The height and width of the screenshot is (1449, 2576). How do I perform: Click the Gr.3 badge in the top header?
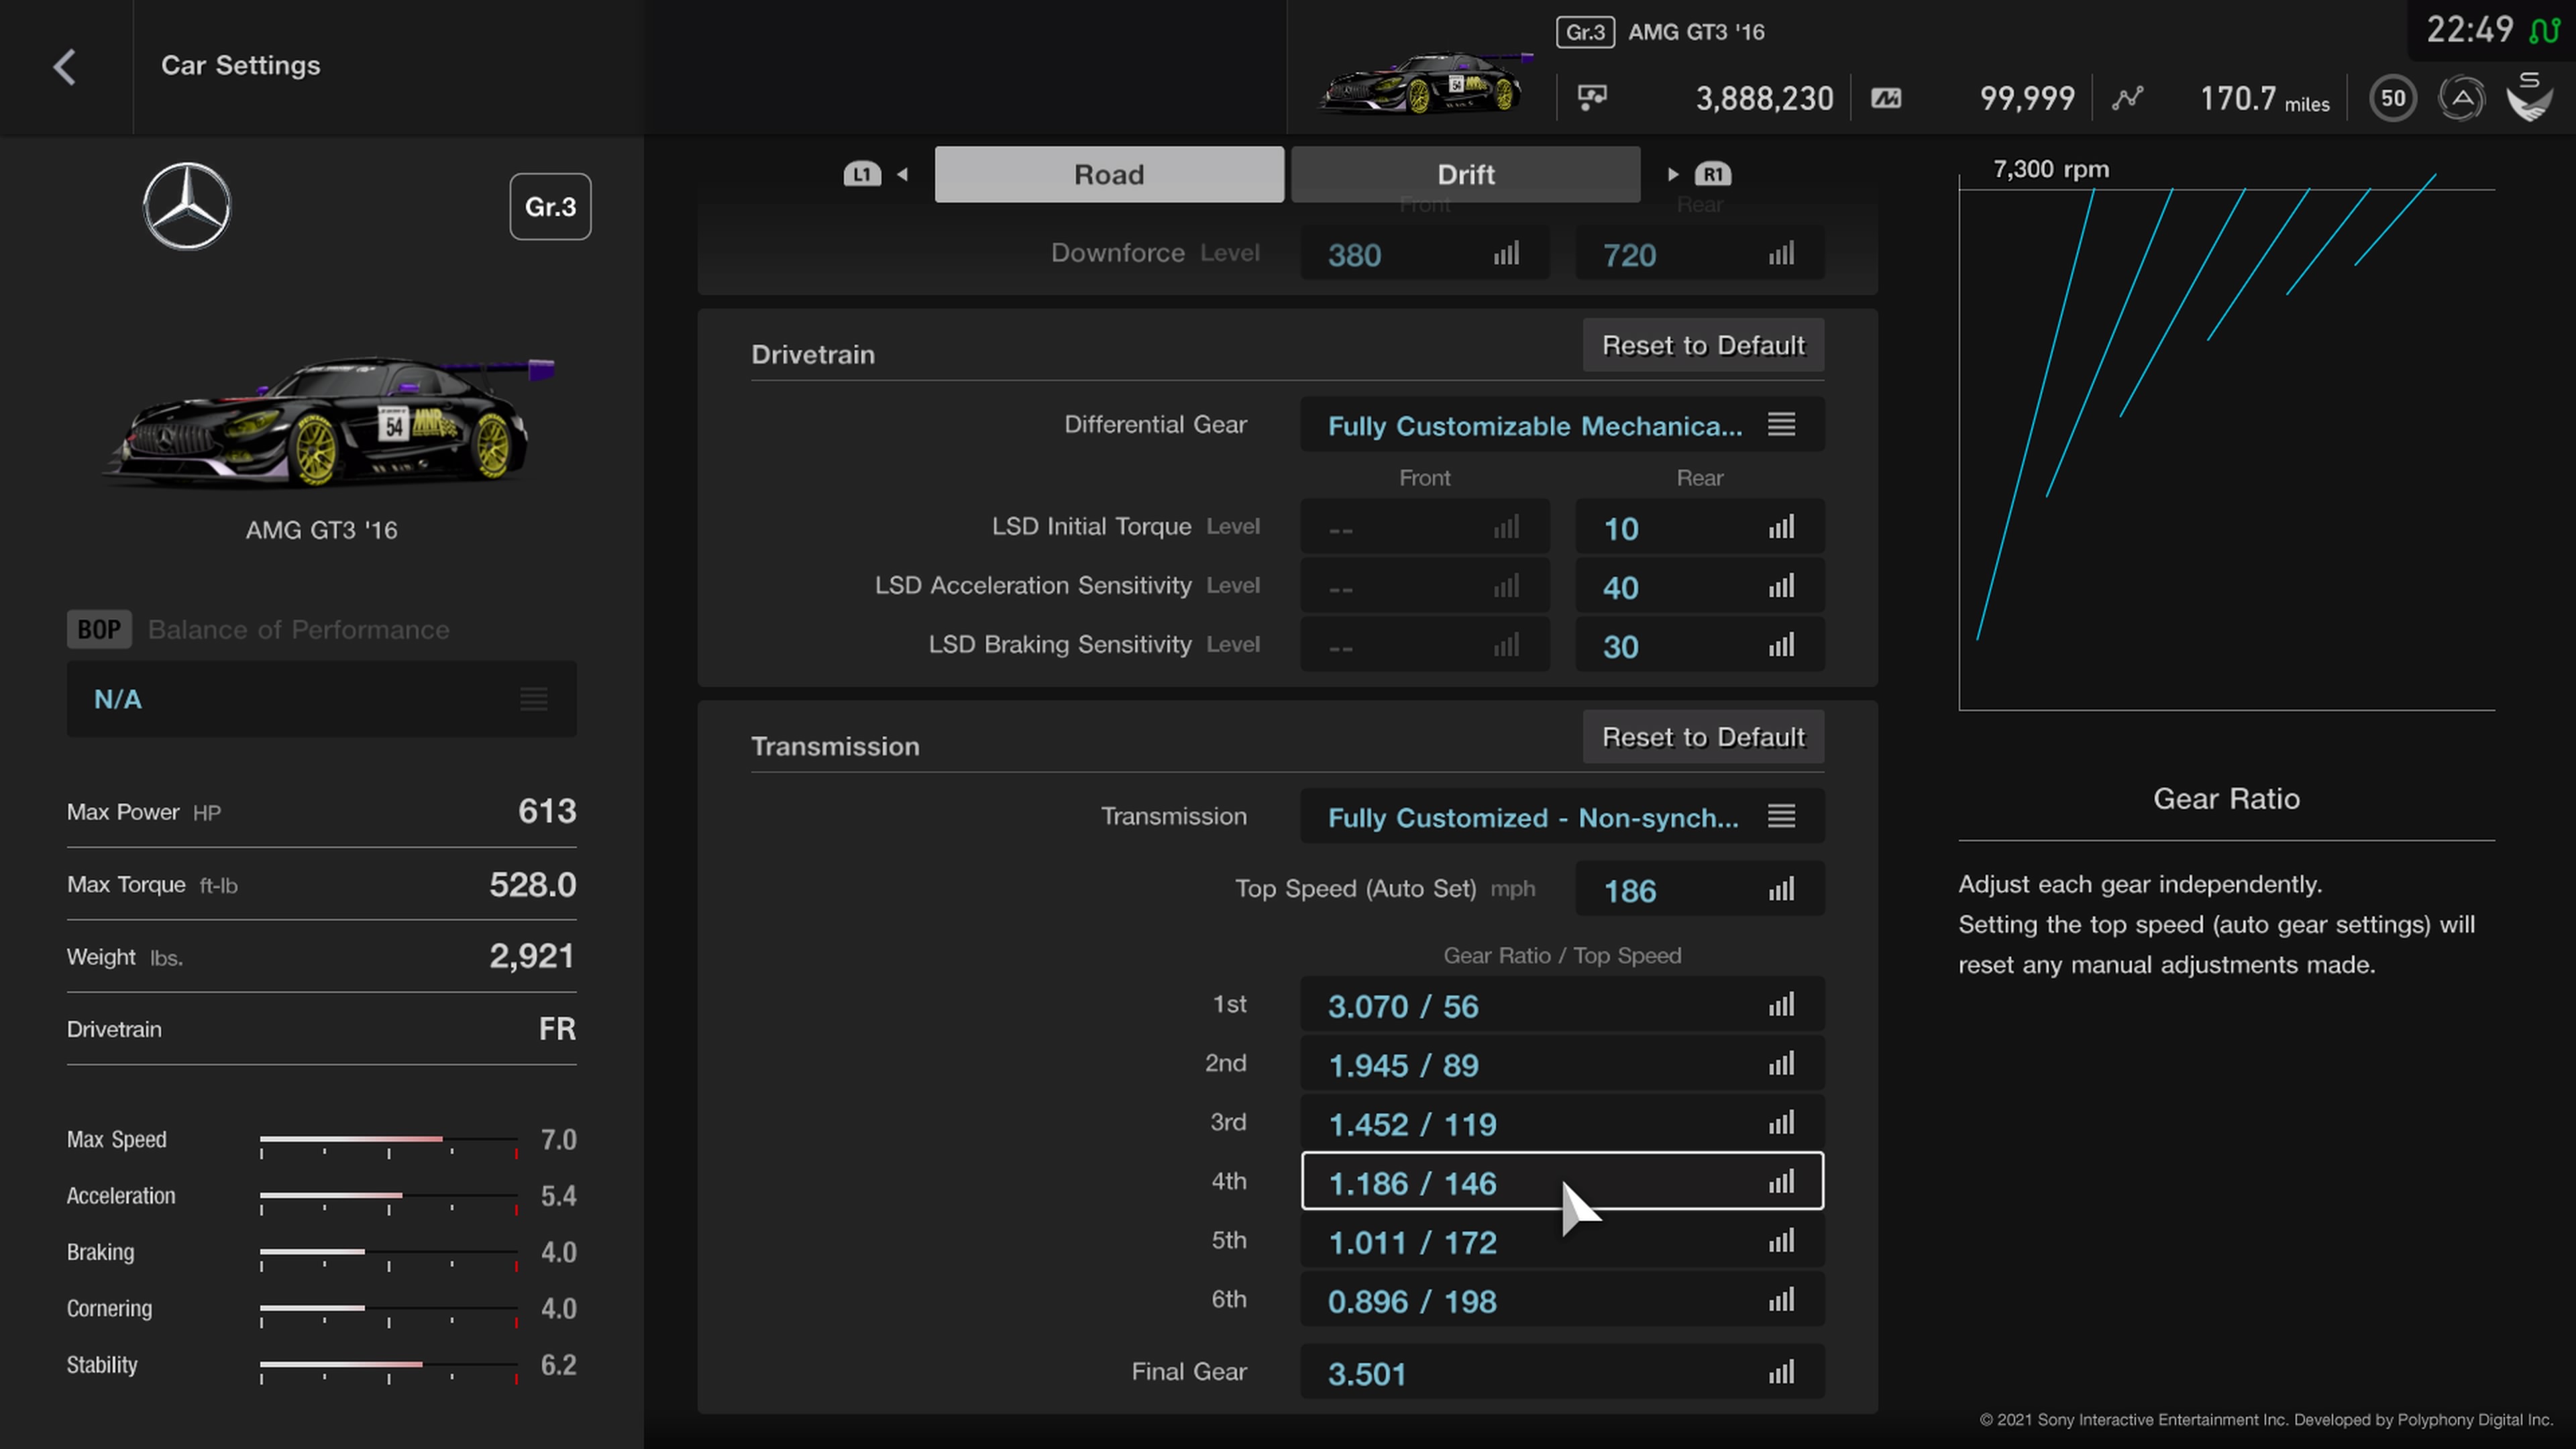click(x=1585, y=32)
